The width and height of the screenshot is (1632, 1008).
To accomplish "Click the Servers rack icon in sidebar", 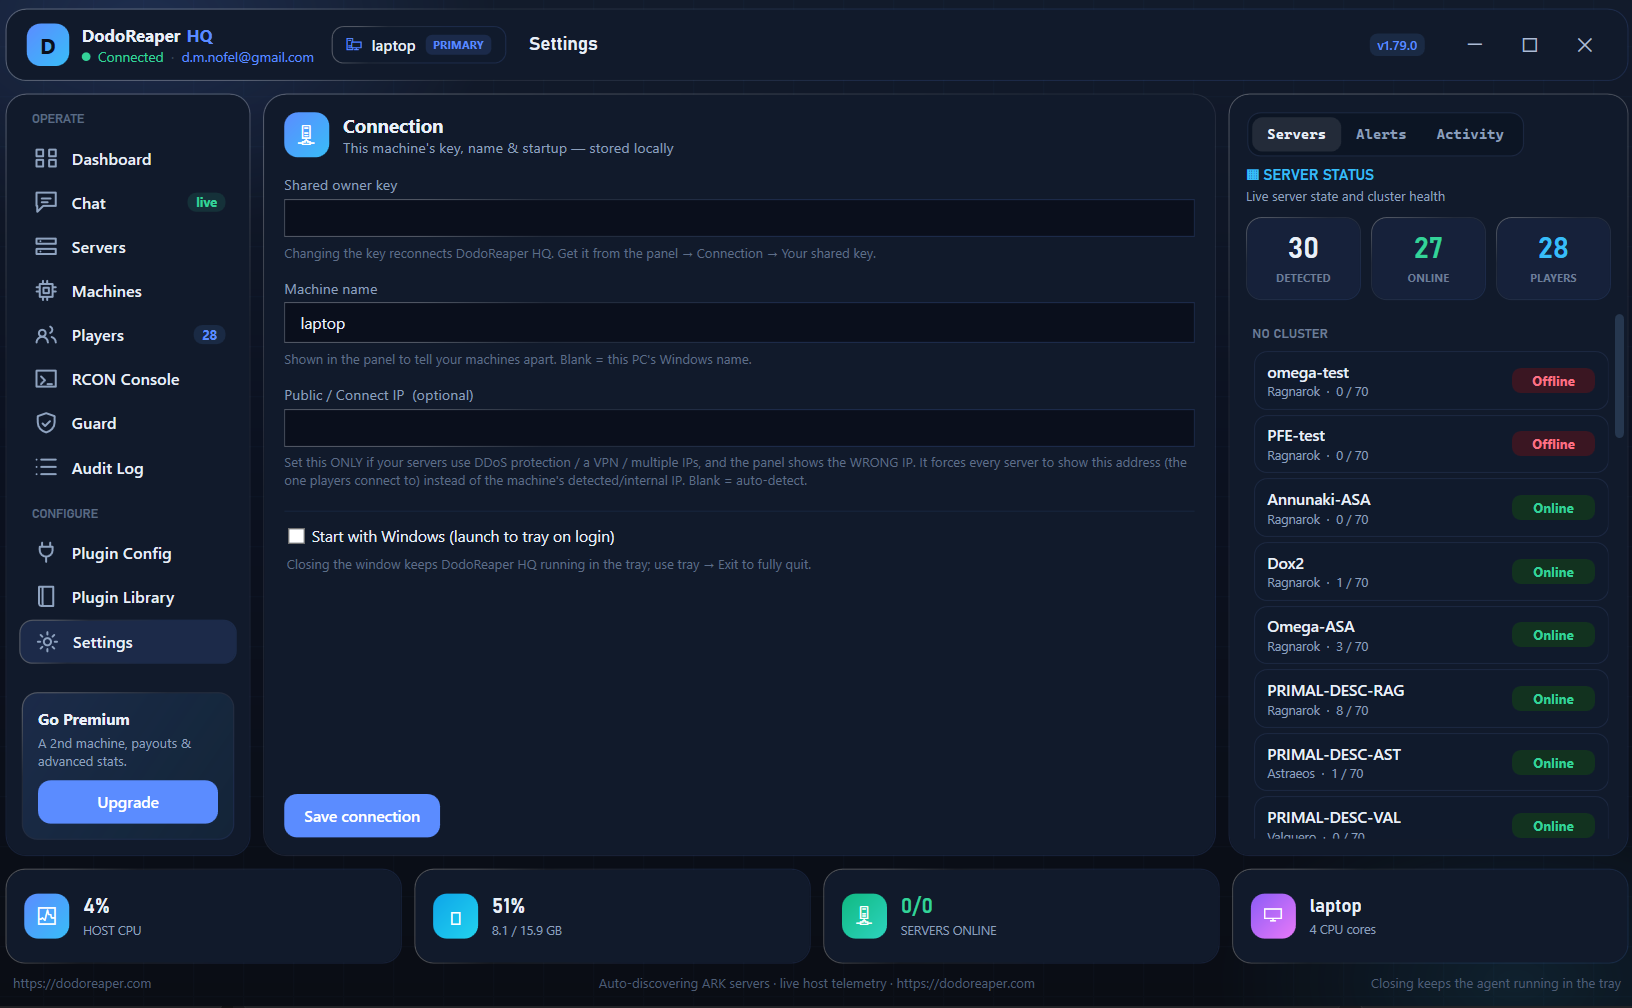I will pyautogui.click(x=46, y=246).
